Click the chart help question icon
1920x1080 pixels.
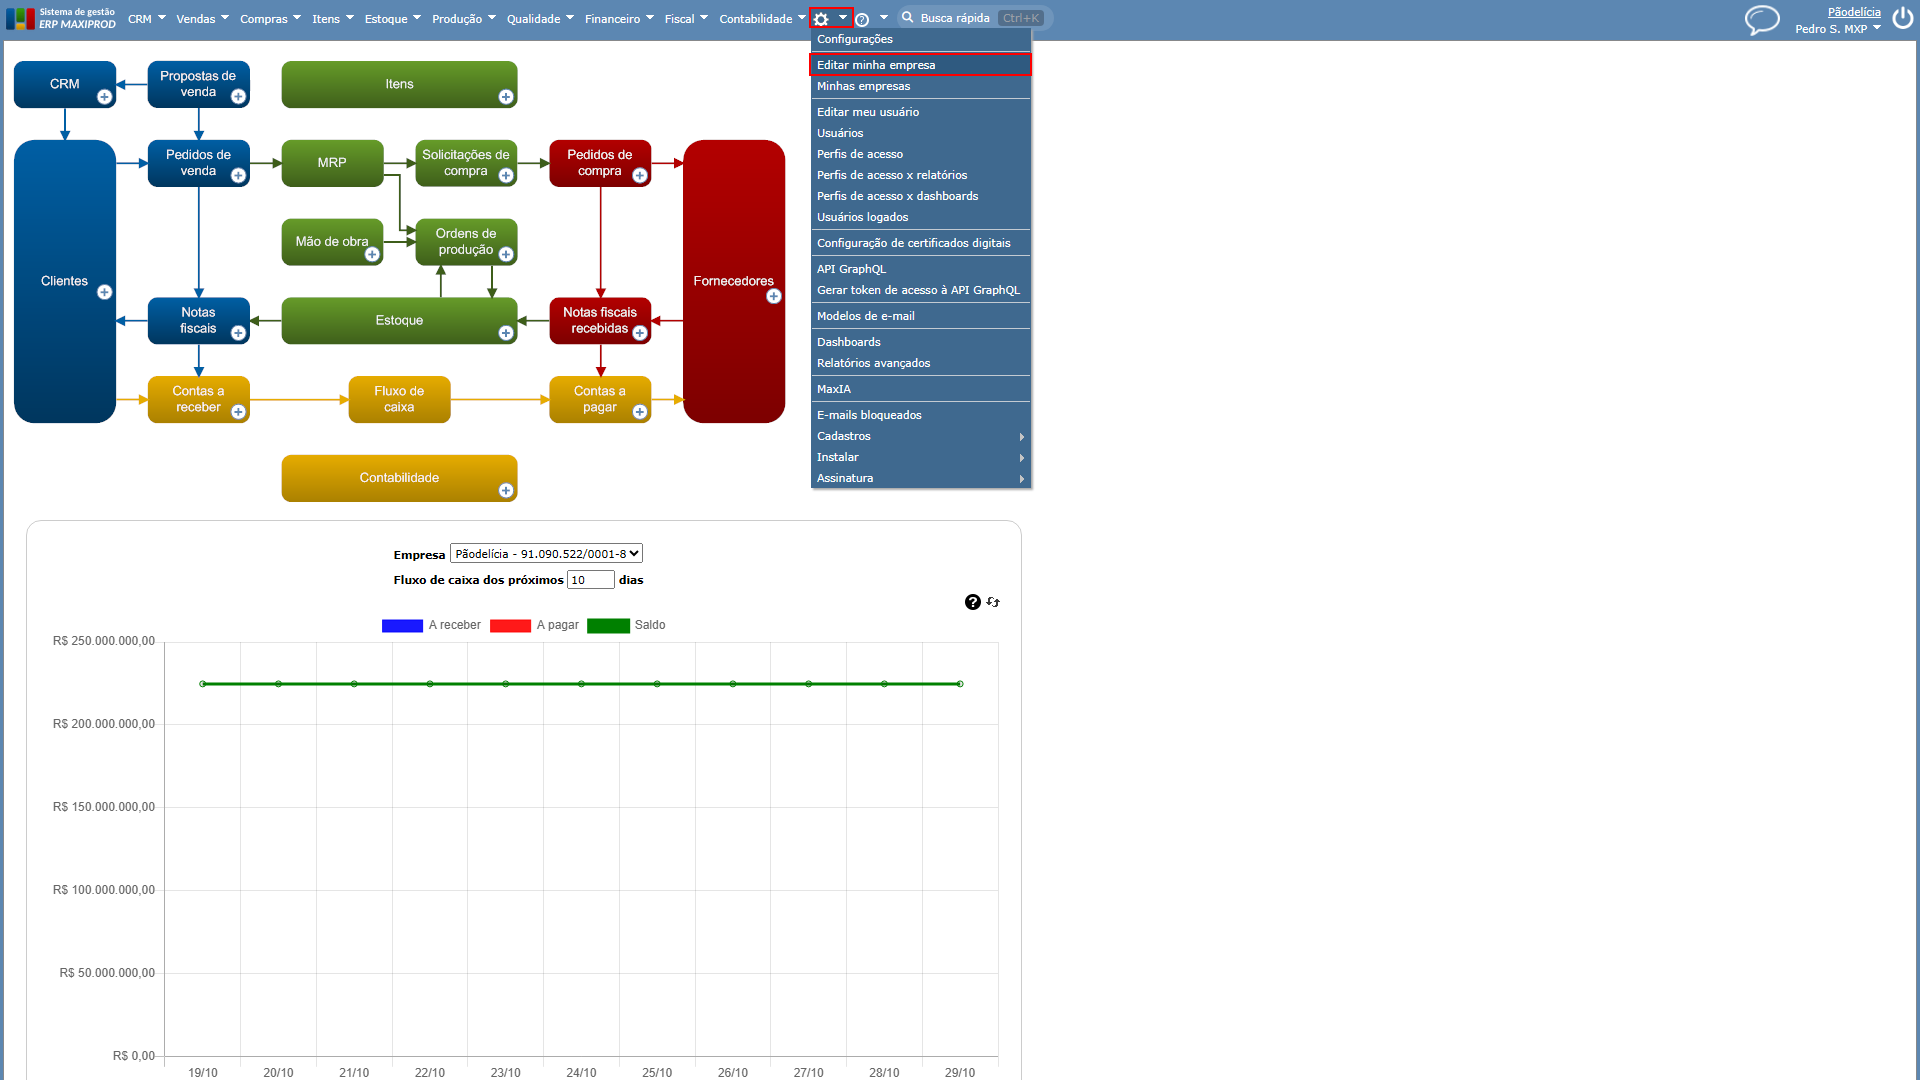coord(972,602)
